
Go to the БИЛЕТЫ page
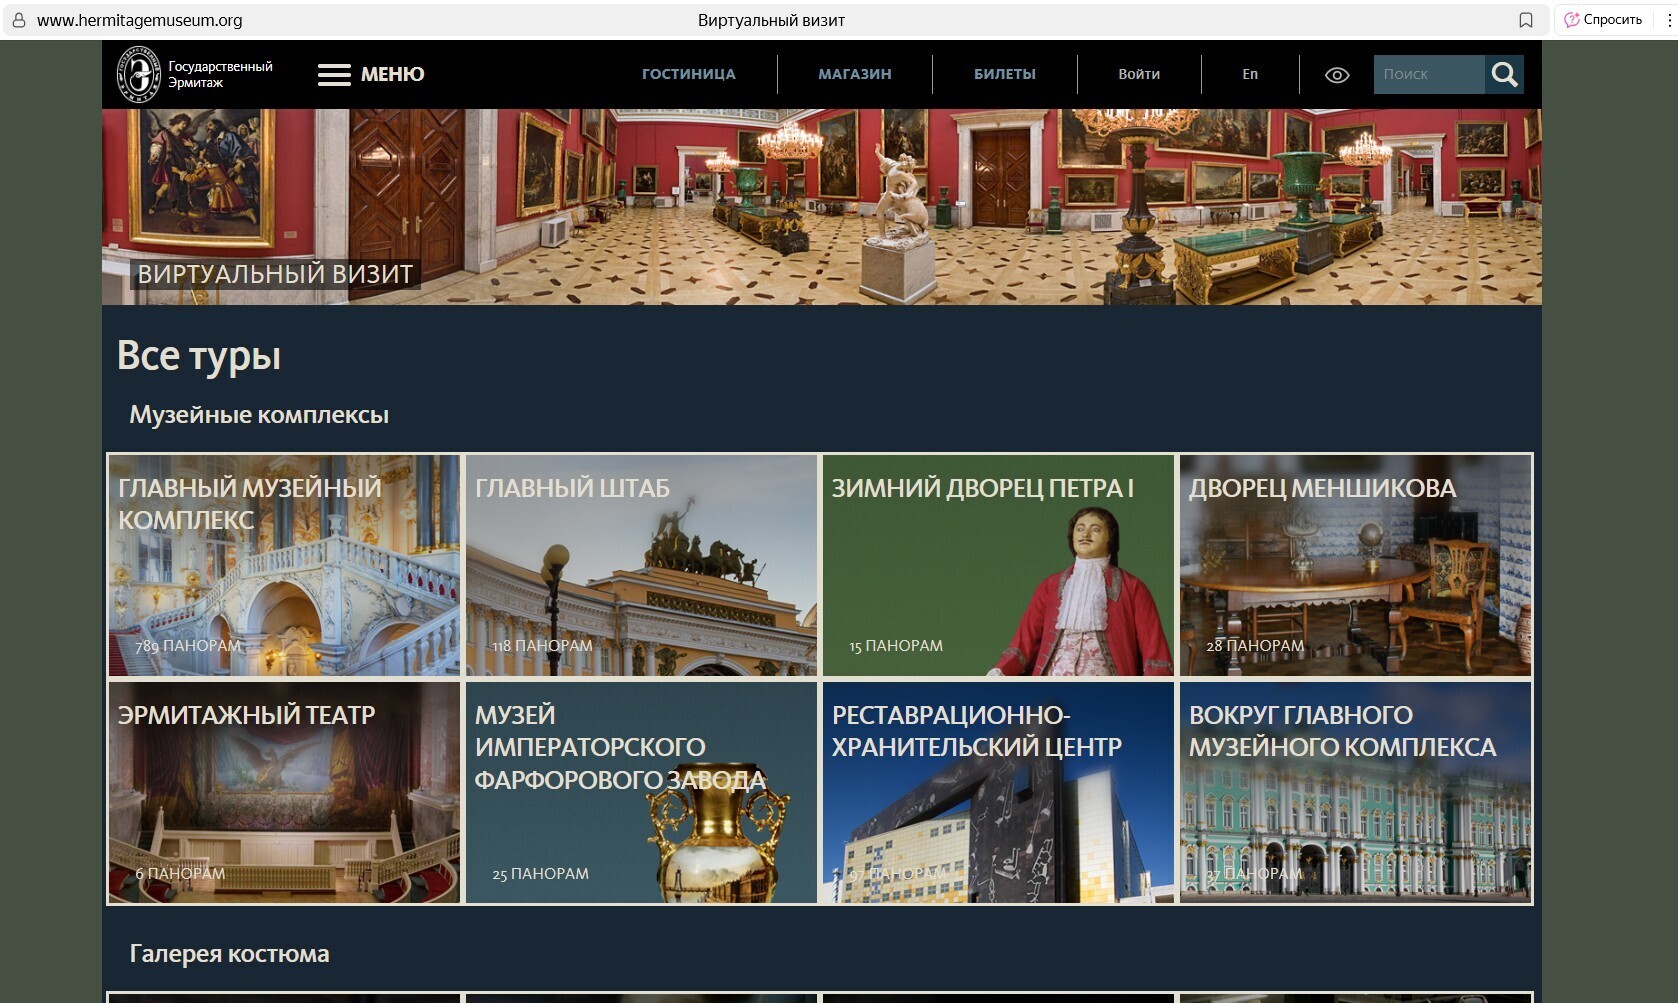point(1005,74)
